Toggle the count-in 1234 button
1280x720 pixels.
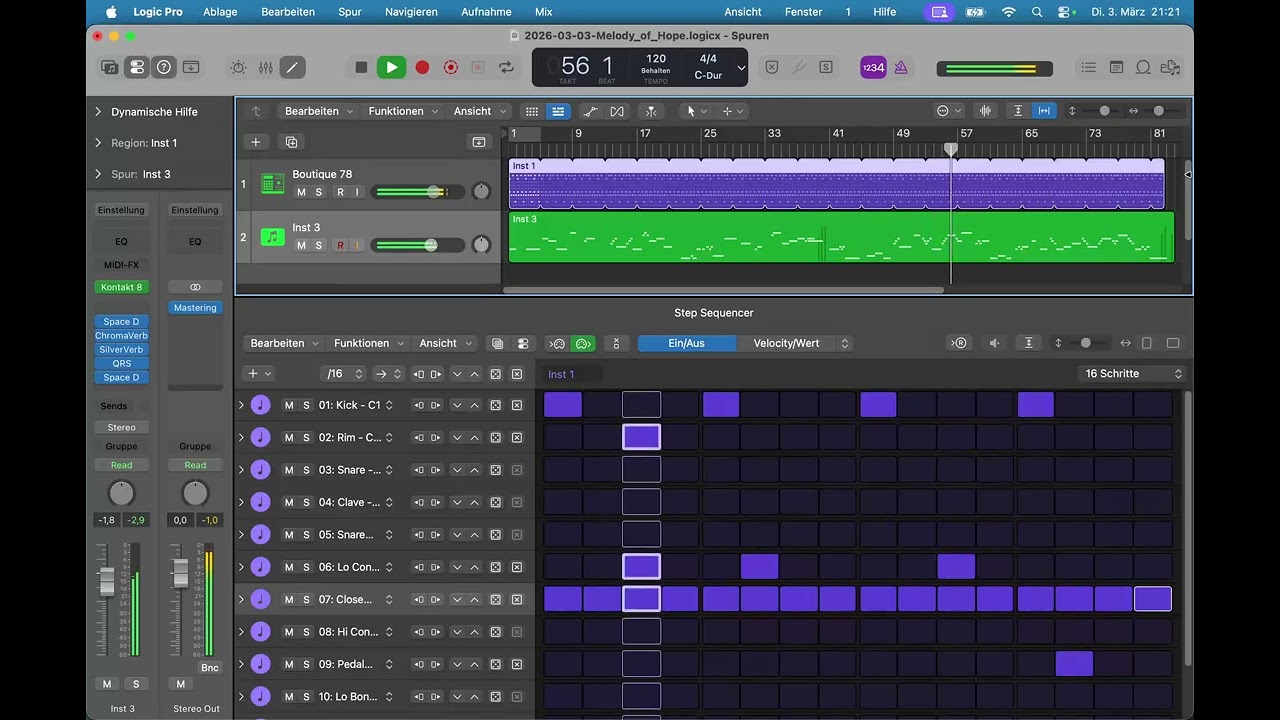point(873,67)
